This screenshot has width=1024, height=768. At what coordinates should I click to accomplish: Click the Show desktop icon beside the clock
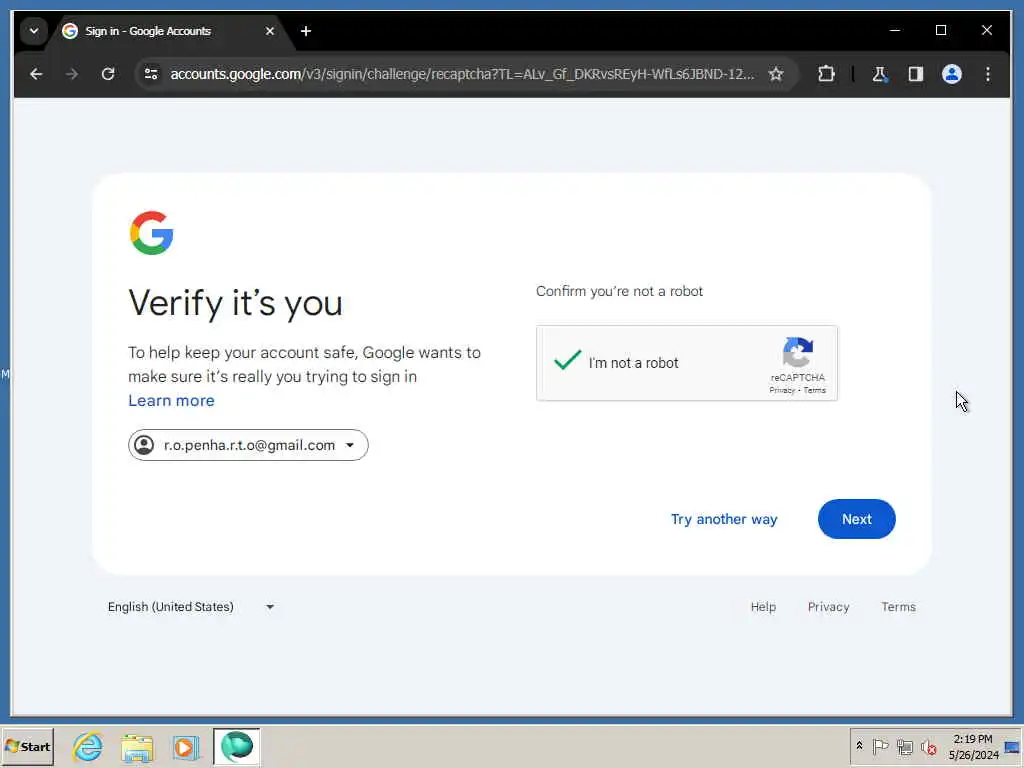coord(1013,746)
